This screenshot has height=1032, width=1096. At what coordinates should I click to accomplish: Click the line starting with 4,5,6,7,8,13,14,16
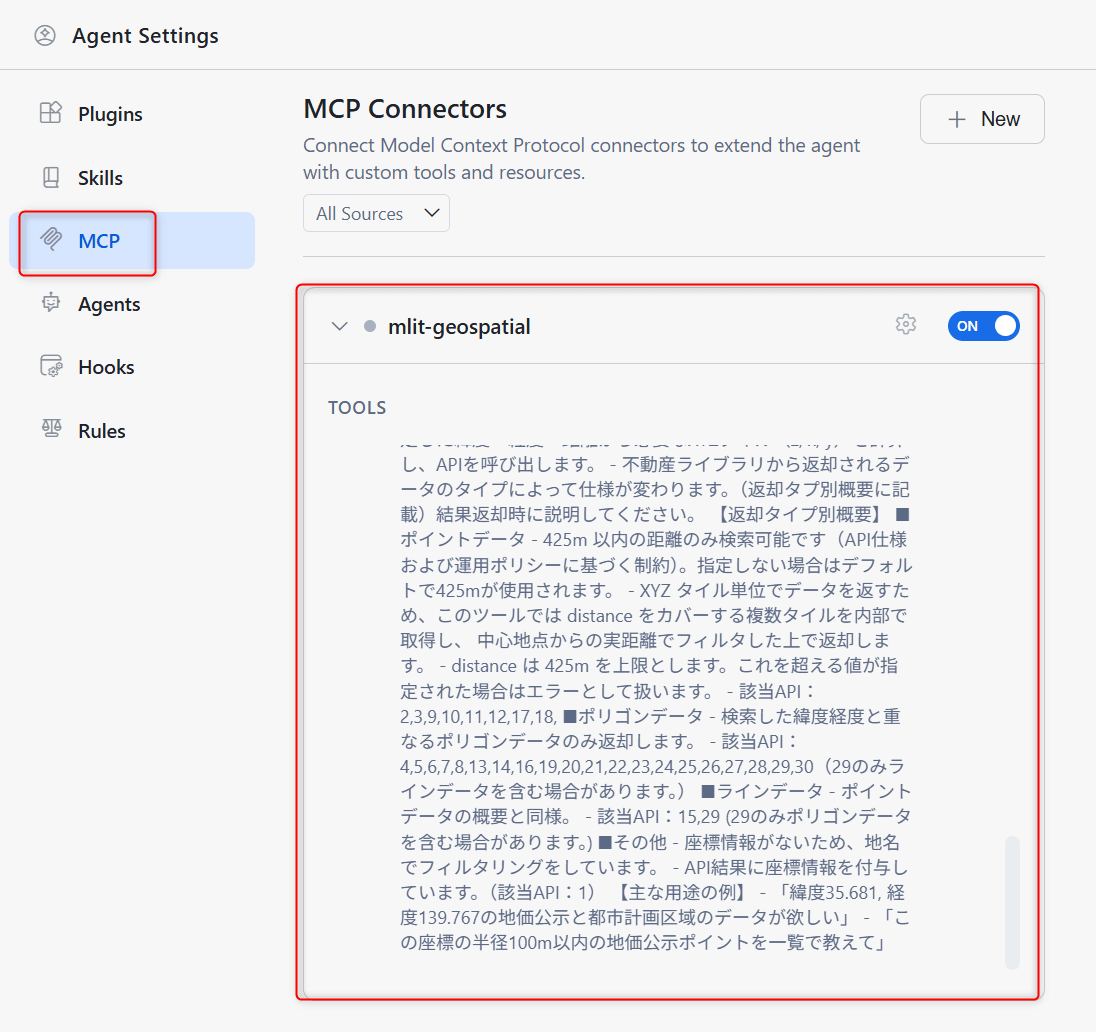[652, 766]
